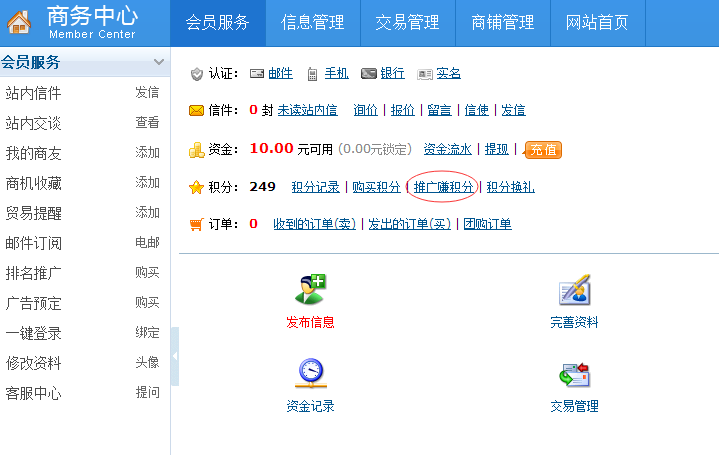Go to the 网站首页 tab

click(x=597, y=23)
